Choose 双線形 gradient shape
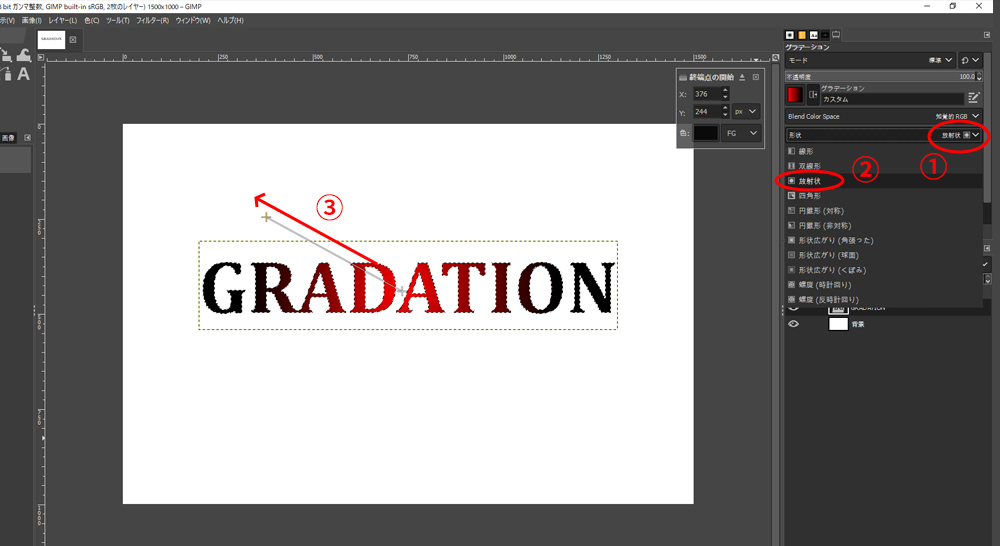 (883, 166)
